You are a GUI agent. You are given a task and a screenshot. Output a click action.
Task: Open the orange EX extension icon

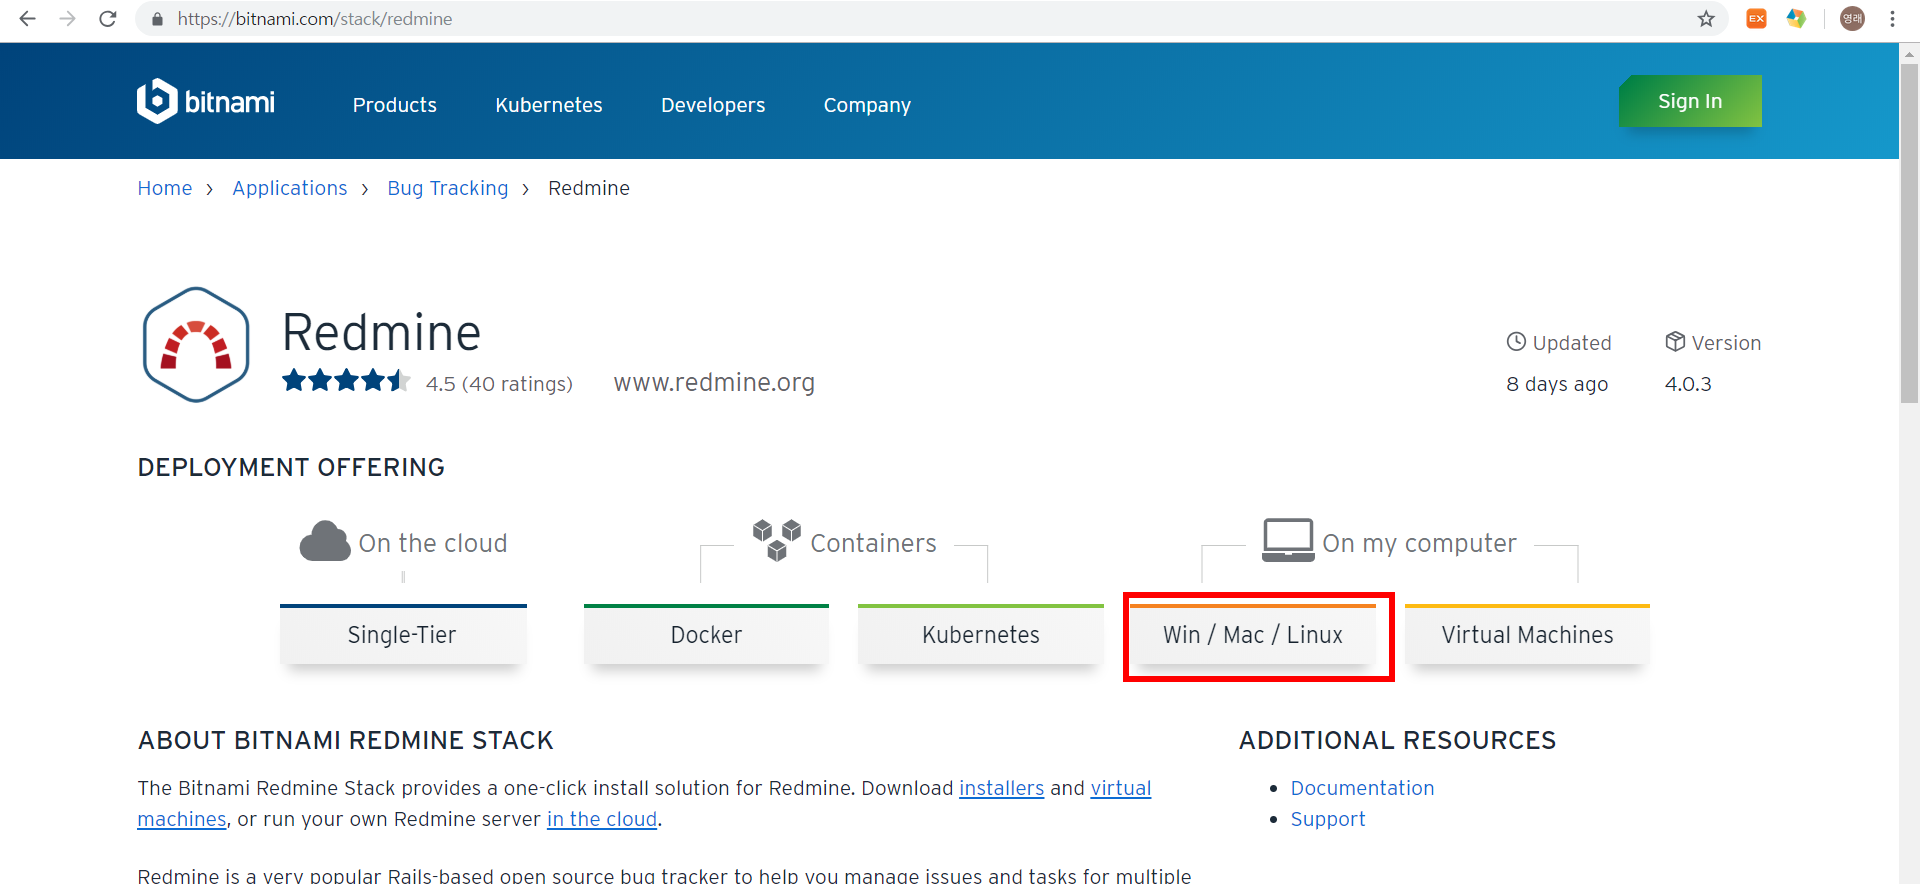1756,19
